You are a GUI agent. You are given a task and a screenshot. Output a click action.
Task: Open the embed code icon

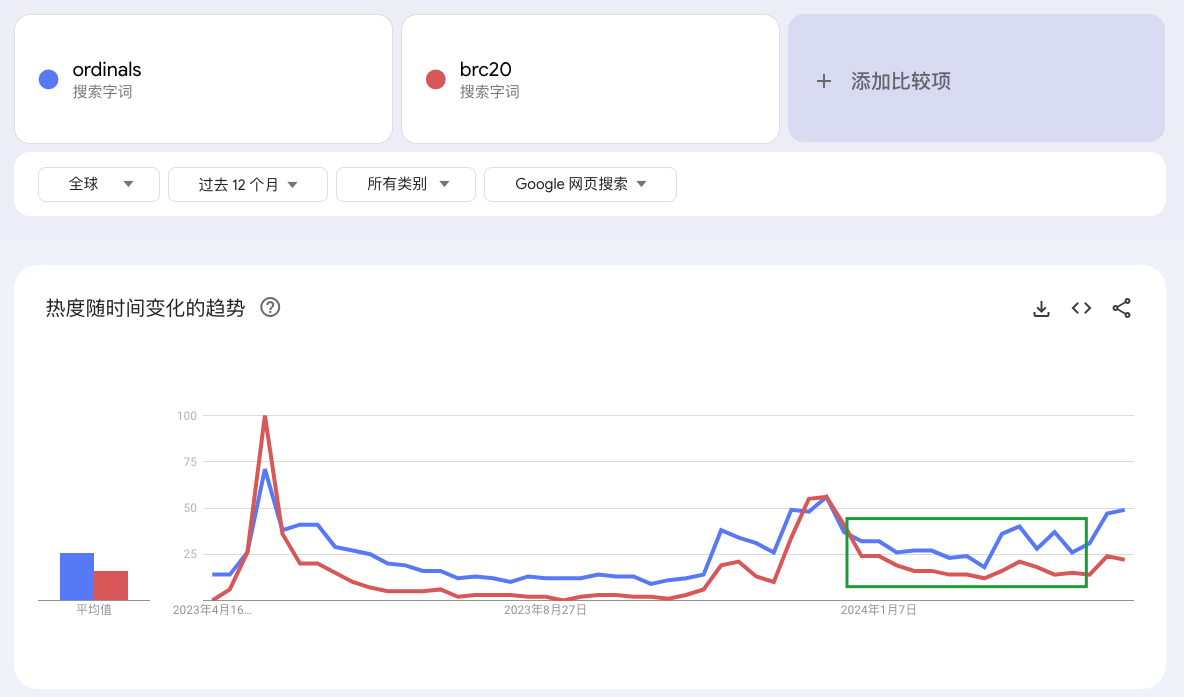tap(1081, 308)
